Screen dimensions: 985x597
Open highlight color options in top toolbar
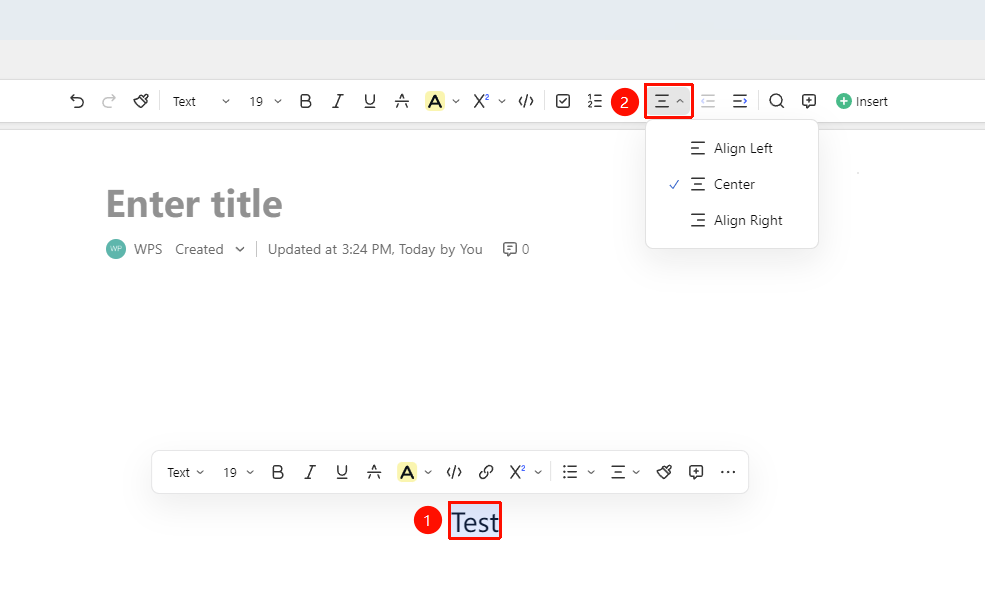coord(456,102)
